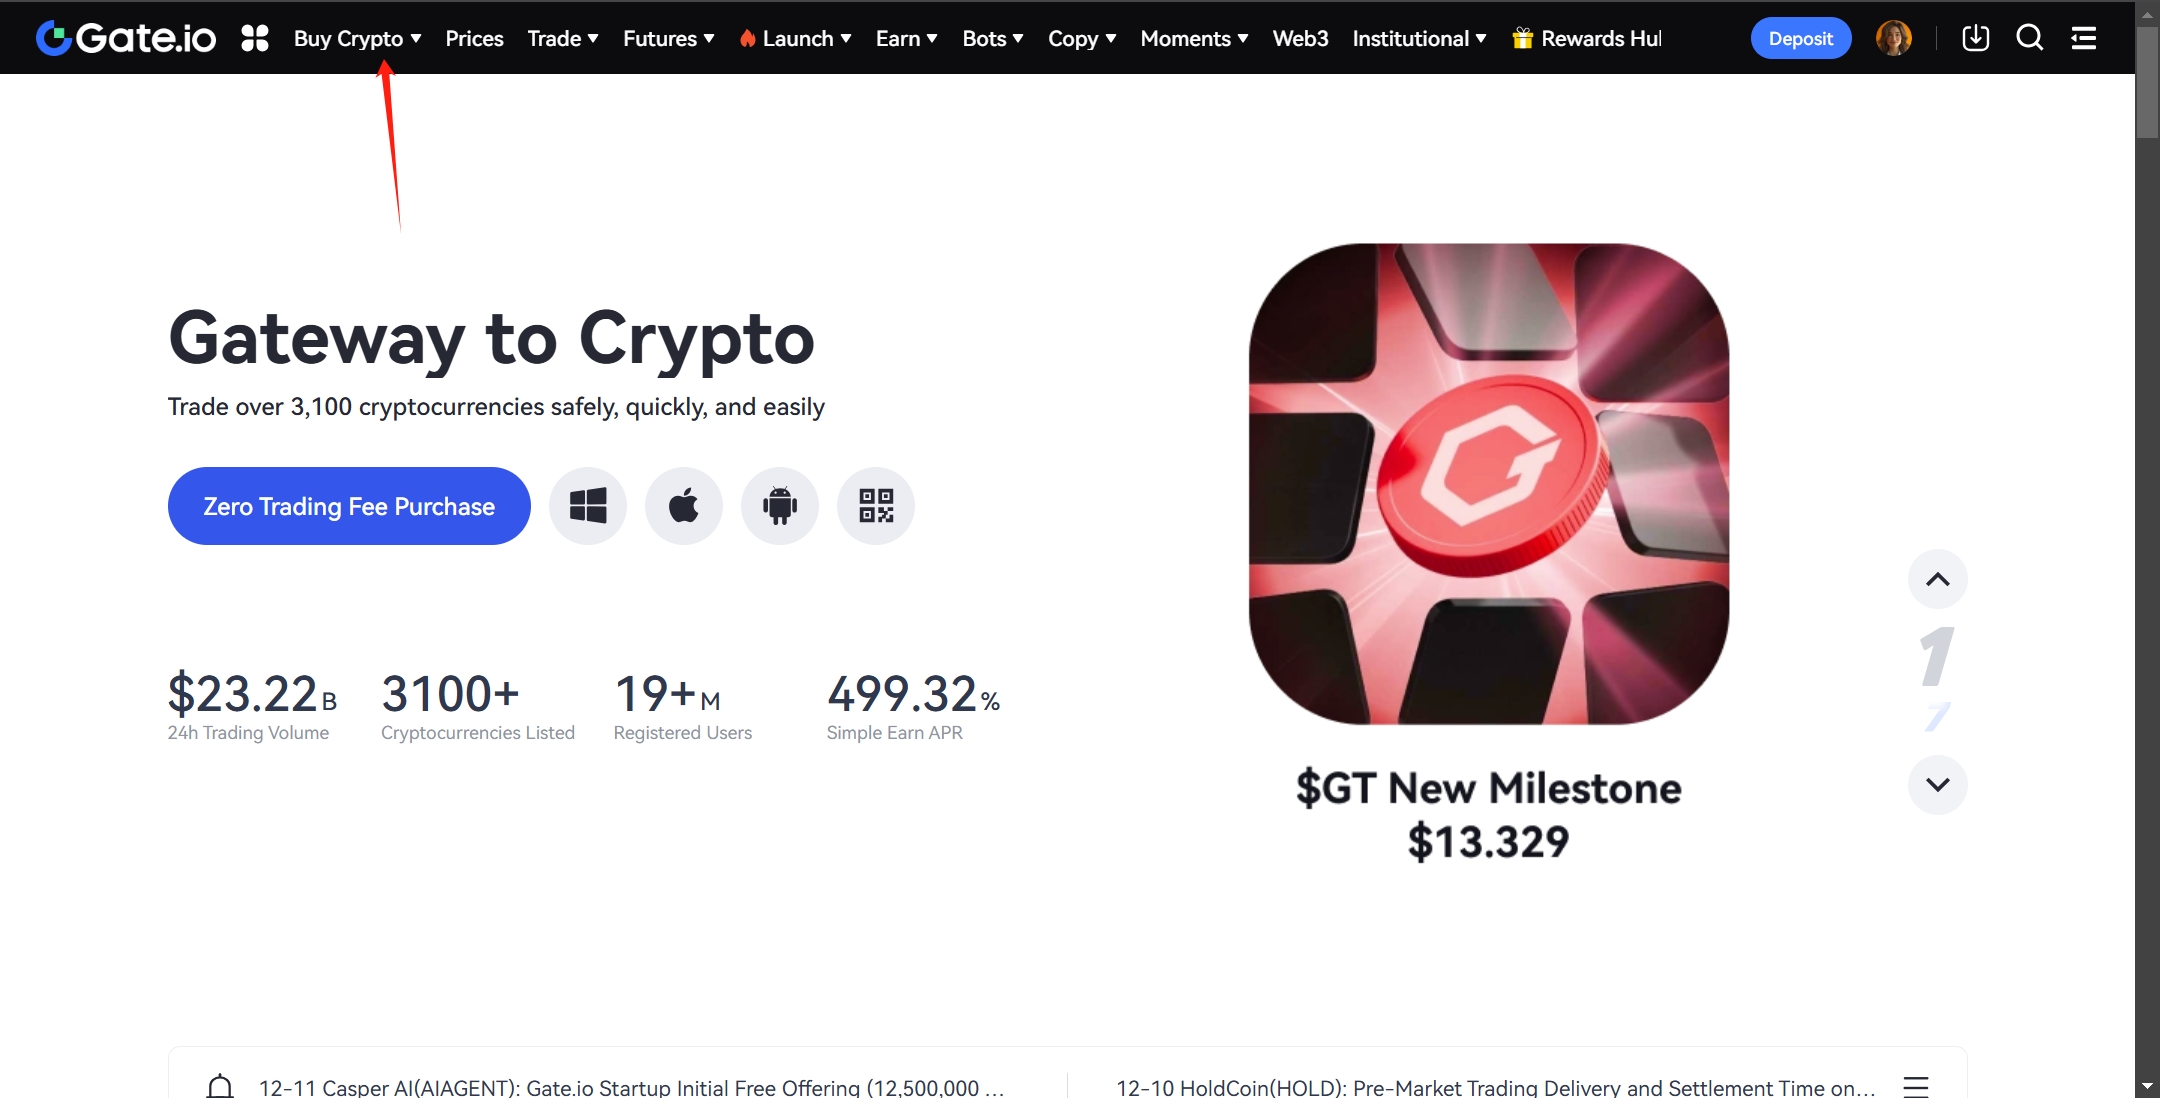Expand the Futures dropdown menu
Image resolution: width=2160 pixels, height=1098 pixels.
tap(668, 38)
